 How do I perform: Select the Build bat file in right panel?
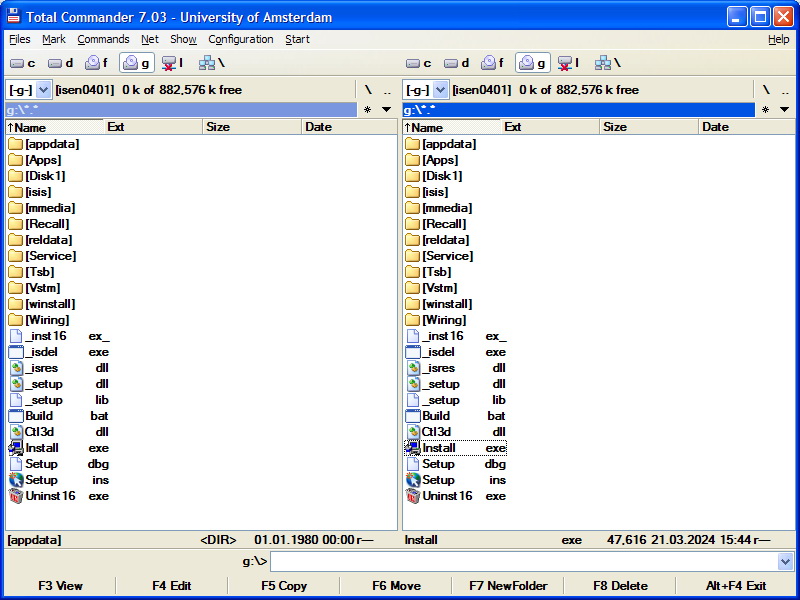point(435,416)
